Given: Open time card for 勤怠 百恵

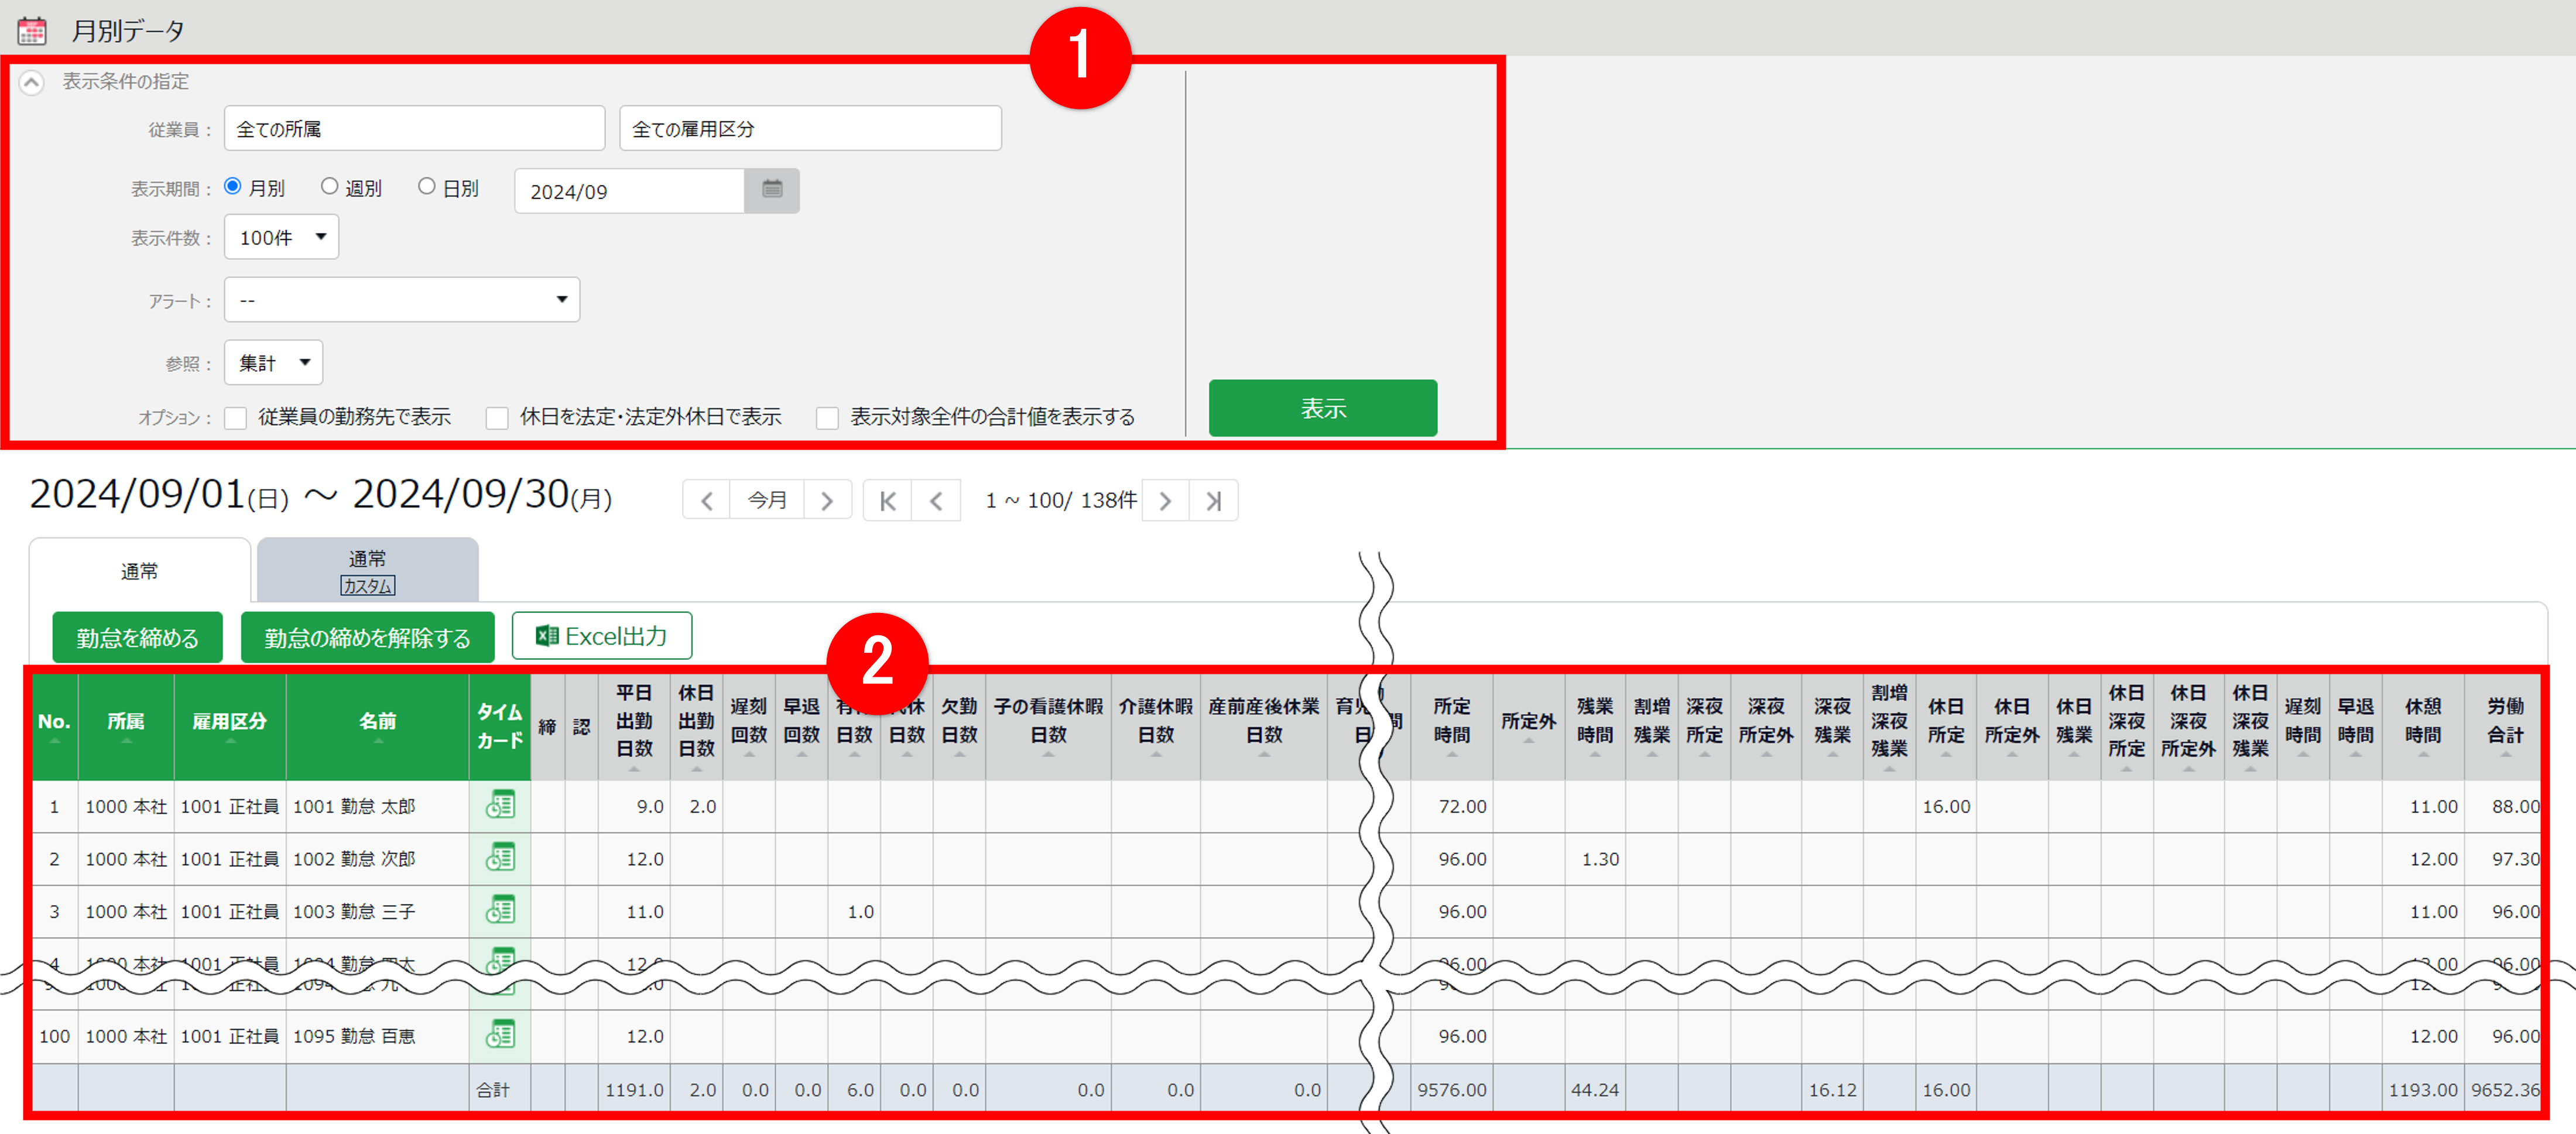Looking at the screenshot, I should pyautogui.click(x=500, y=1035).
